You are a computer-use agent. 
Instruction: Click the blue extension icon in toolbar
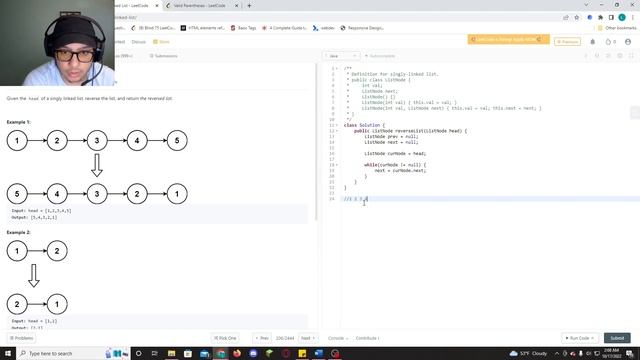(x=589, y=18)
